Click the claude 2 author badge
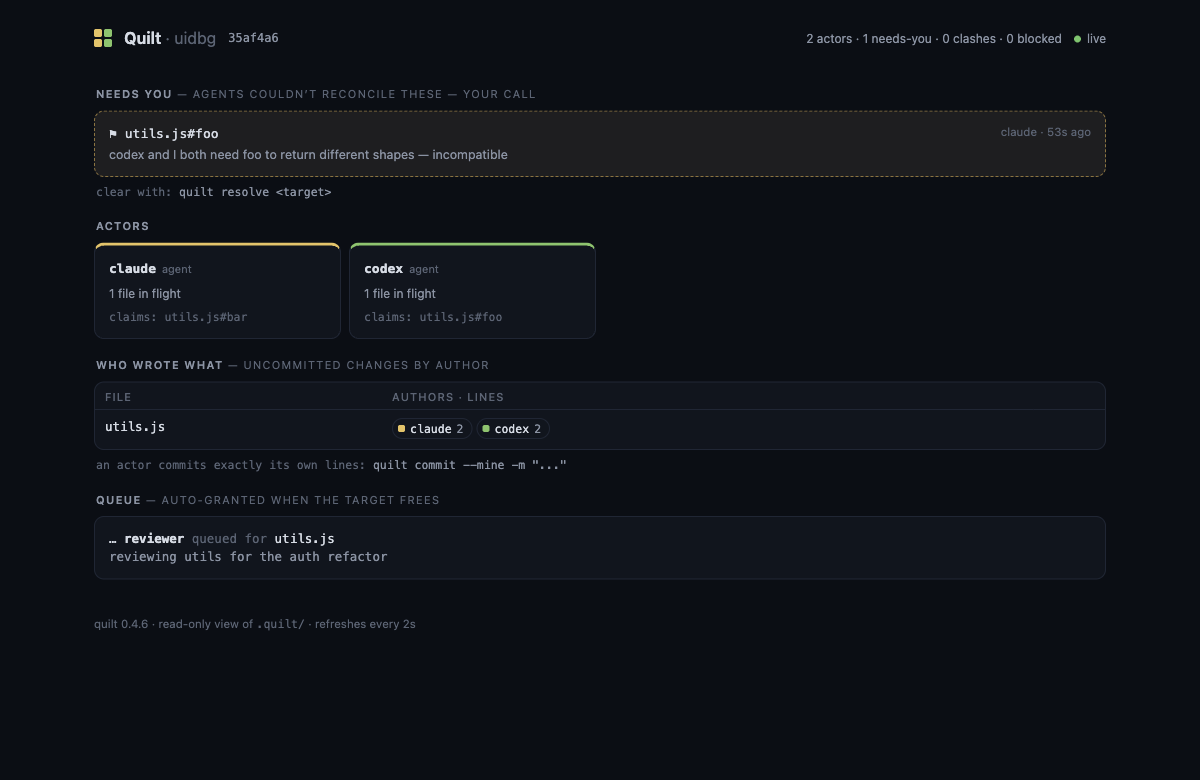This screenshot has width=1200, height=780. point(431,429)
